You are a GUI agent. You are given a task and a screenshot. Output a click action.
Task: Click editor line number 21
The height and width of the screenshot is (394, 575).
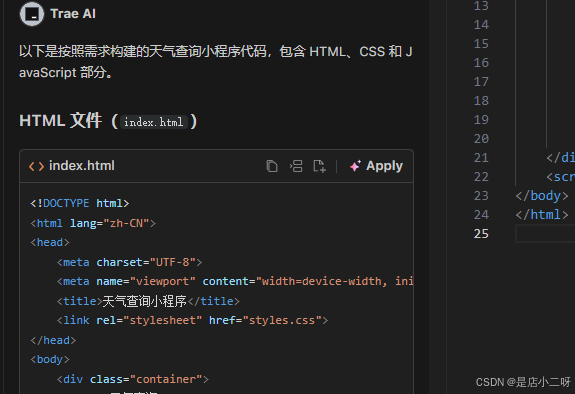pyautogui.click(x=481, y=158)
